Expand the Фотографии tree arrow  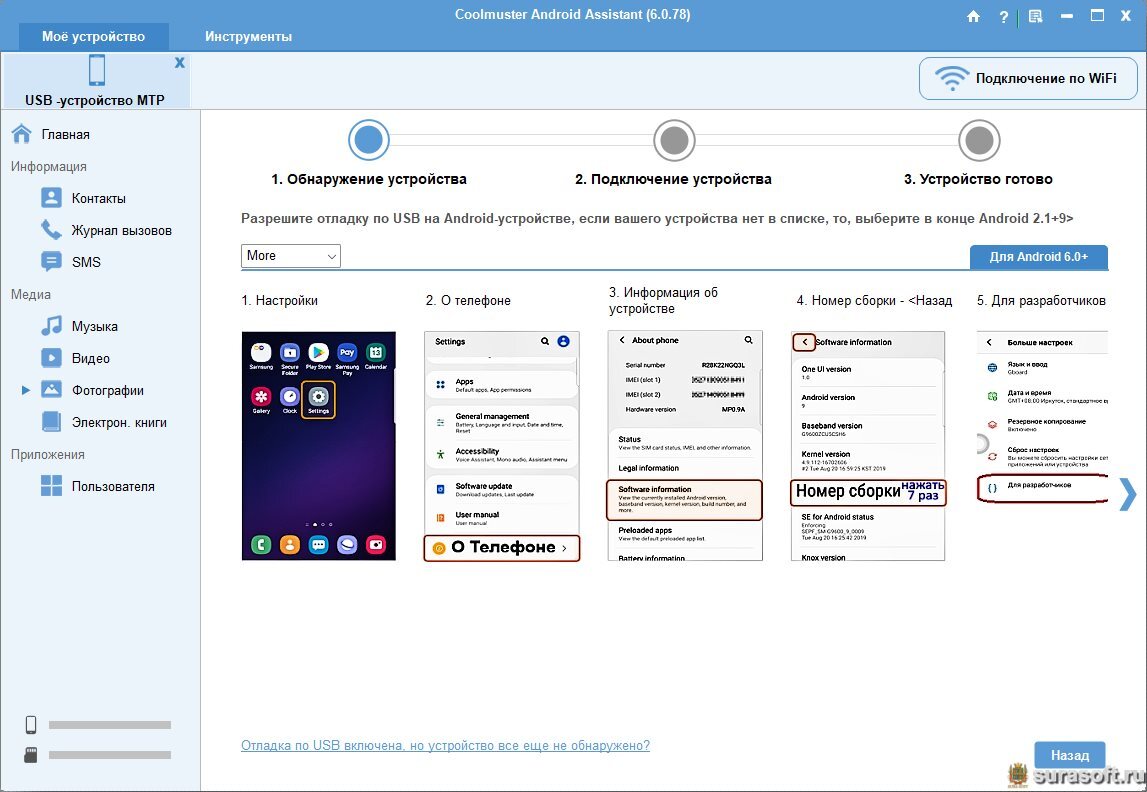pos(26,390)
